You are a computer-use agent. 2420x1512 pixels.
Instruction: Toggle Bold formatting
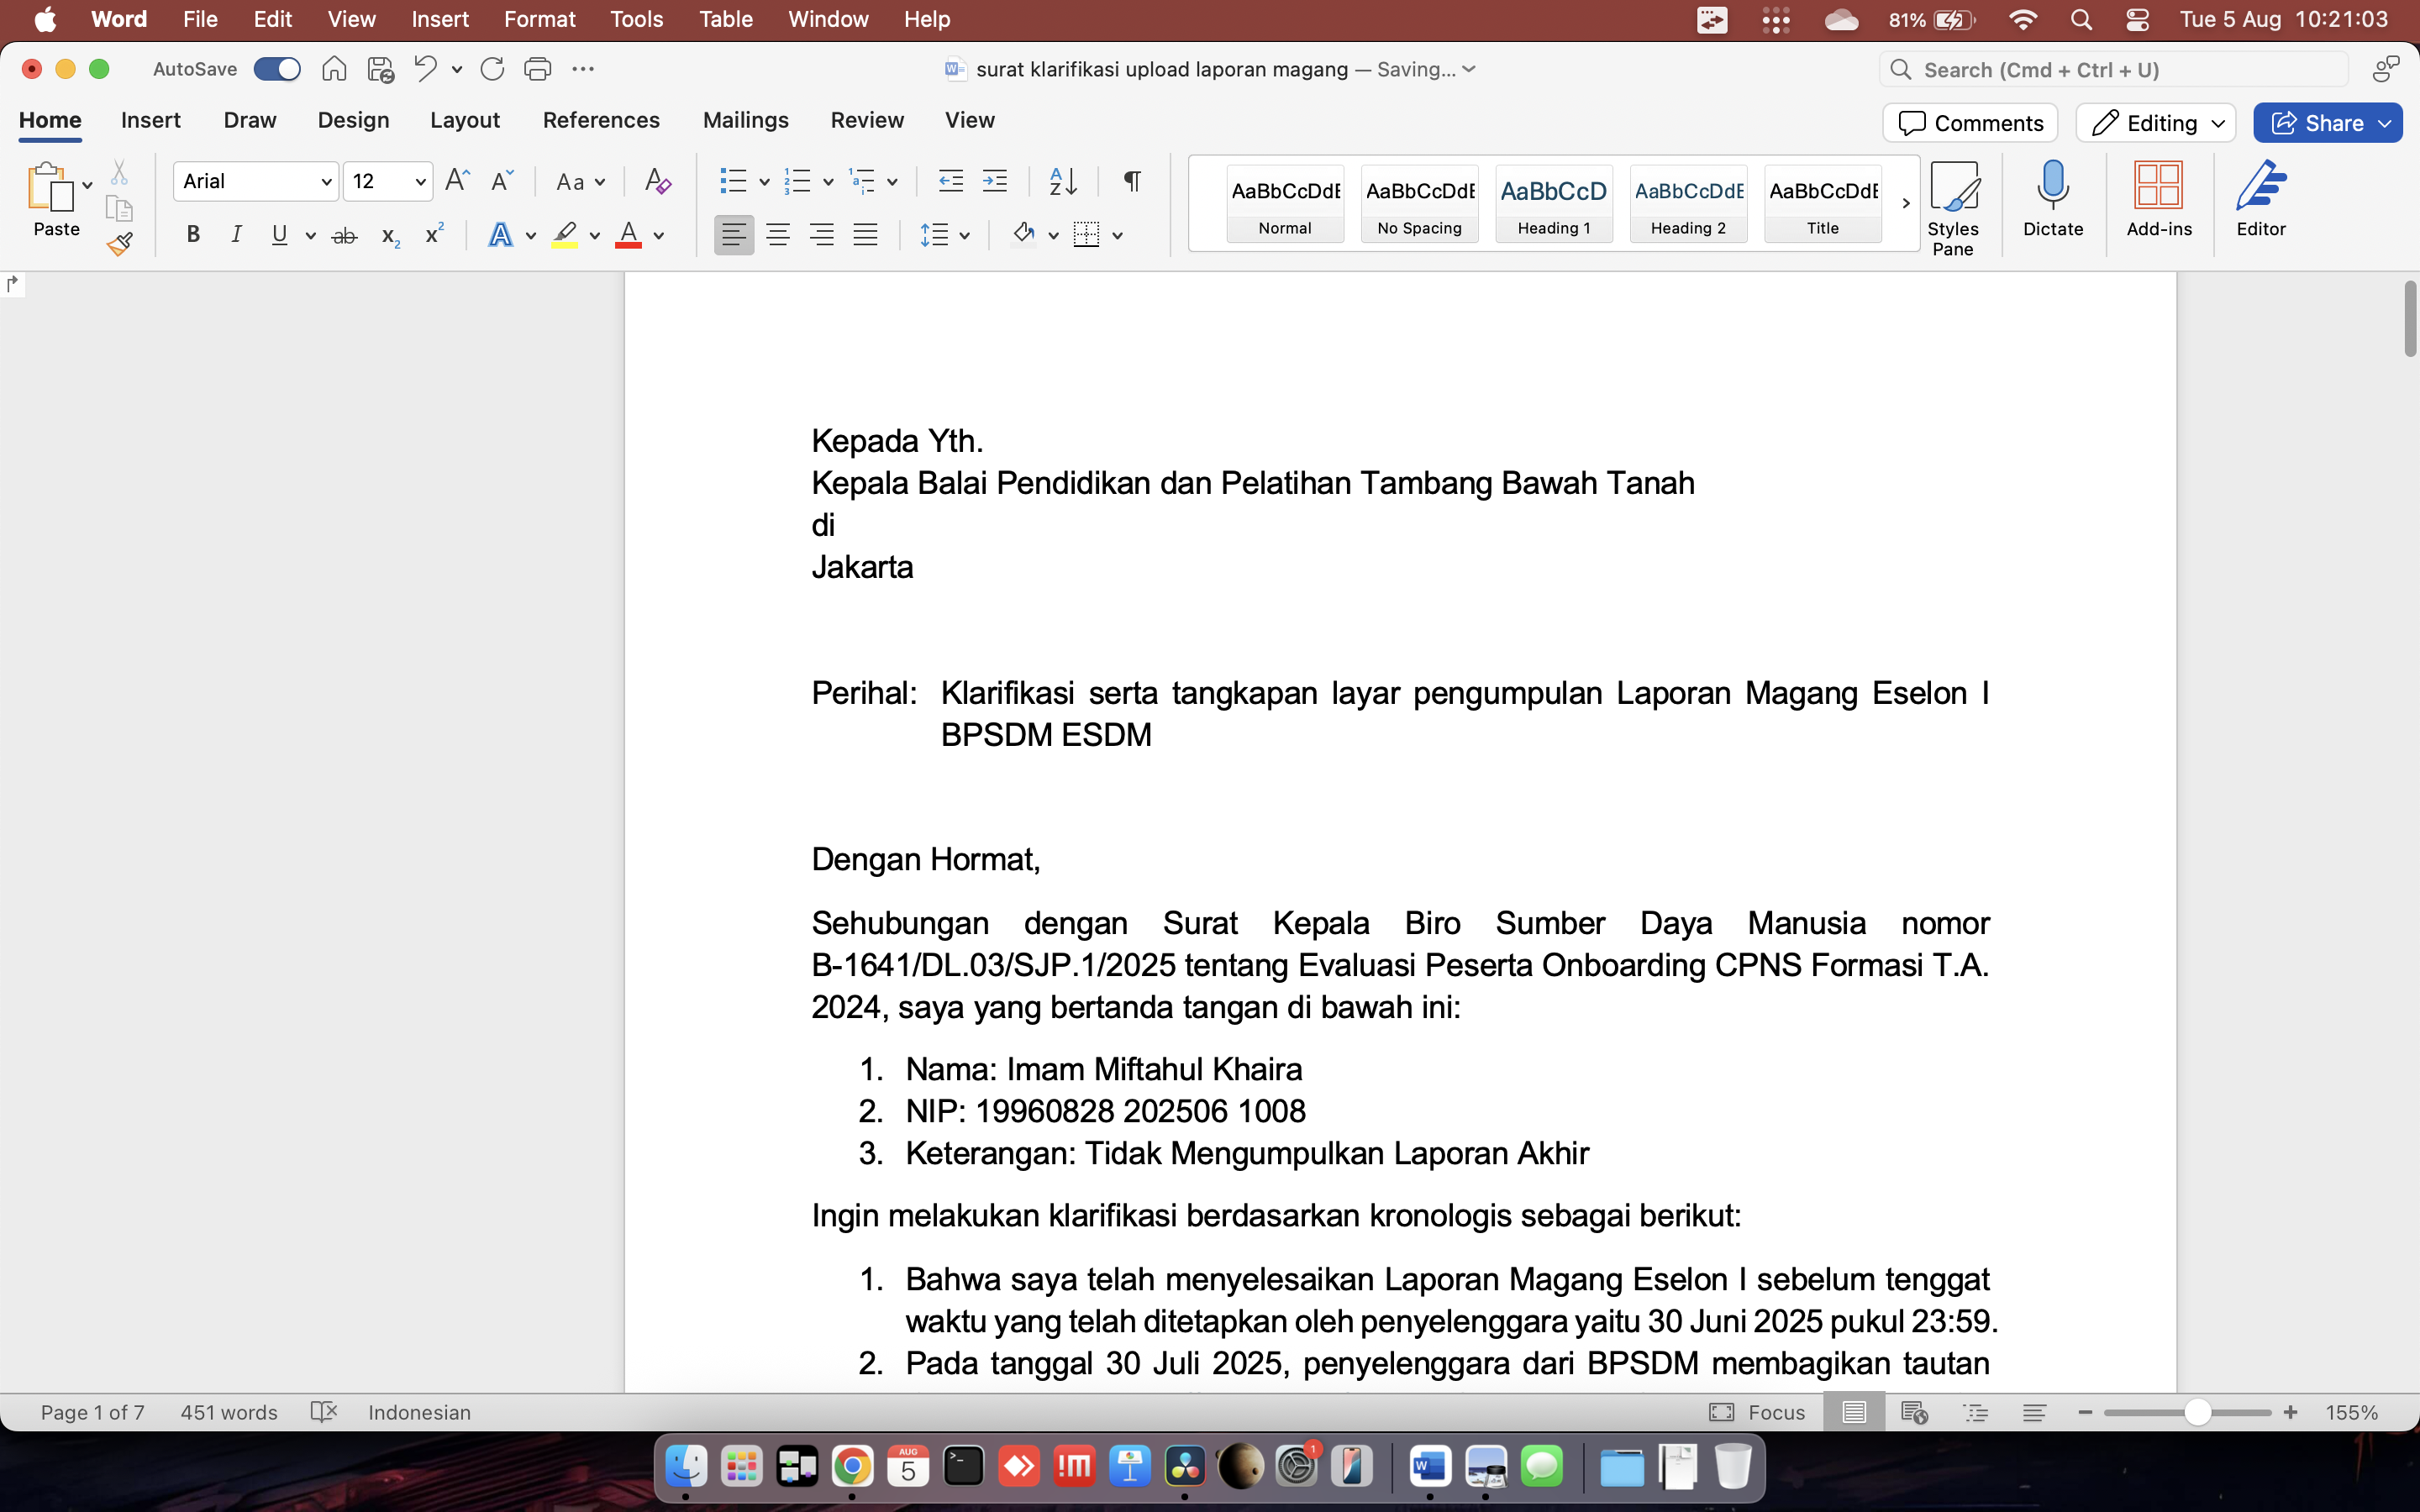tap(193, 236)
